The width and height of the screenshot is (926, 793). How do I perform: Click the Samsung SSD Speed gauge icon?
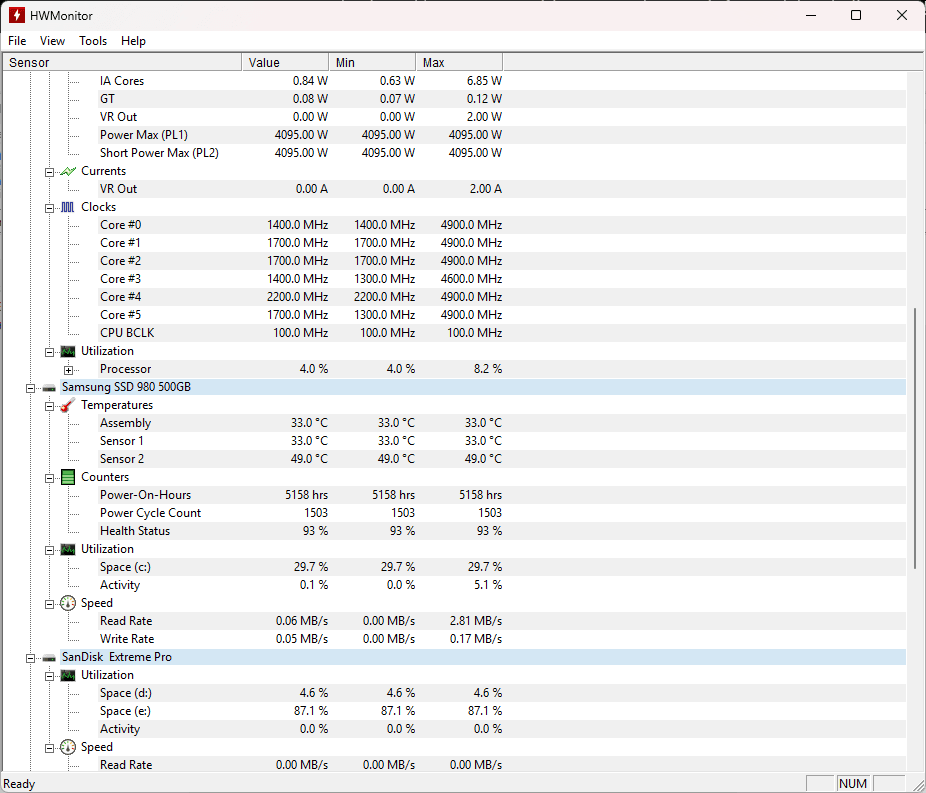click(x=68, y=603)
